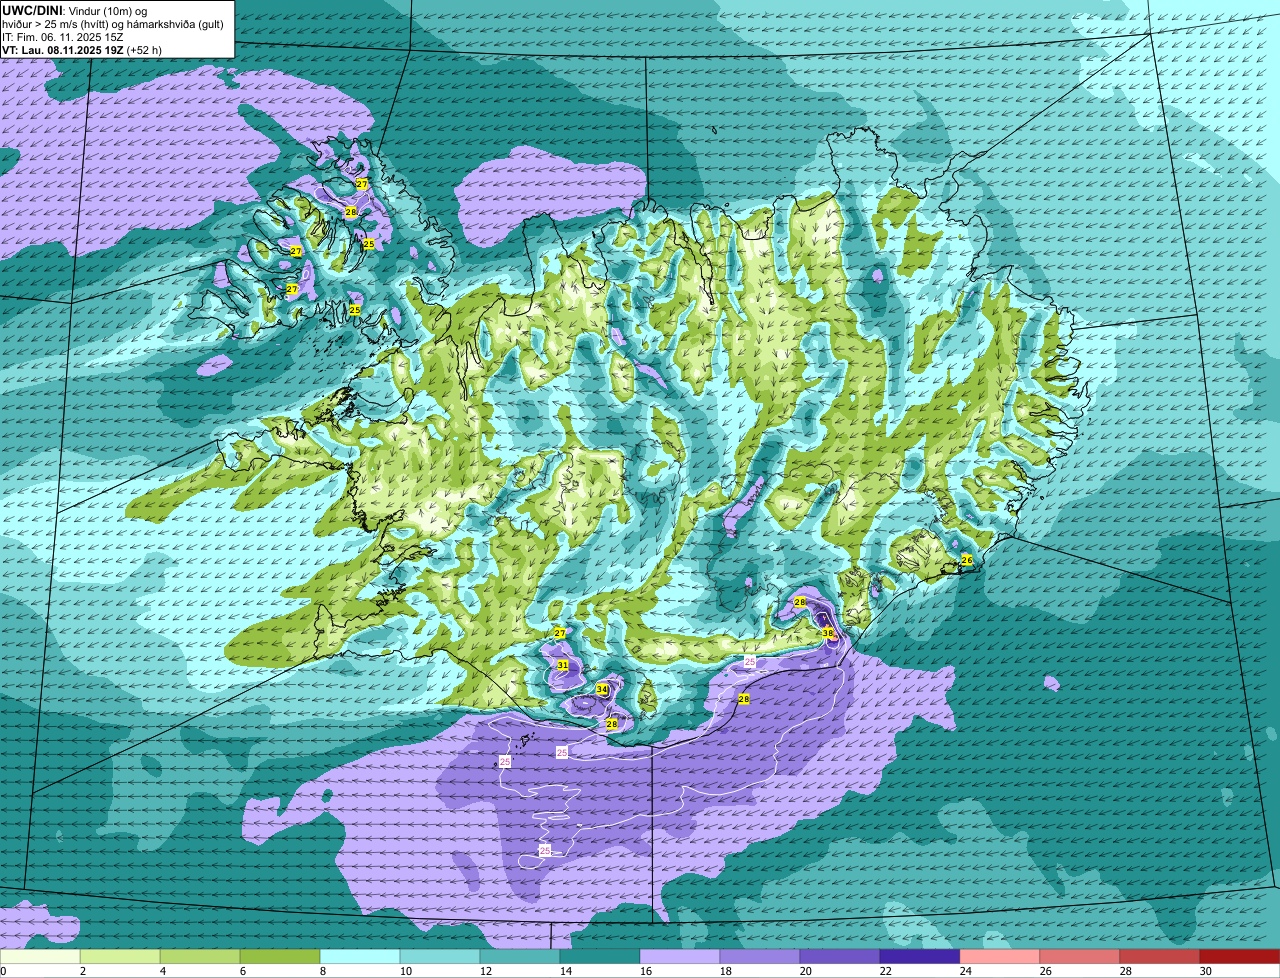This screenshot has height=978, width=1280.
Task: Click the pale cyan 8–10 m/s legend swatch
Action: pyautogui.click(x=360, y=957)
